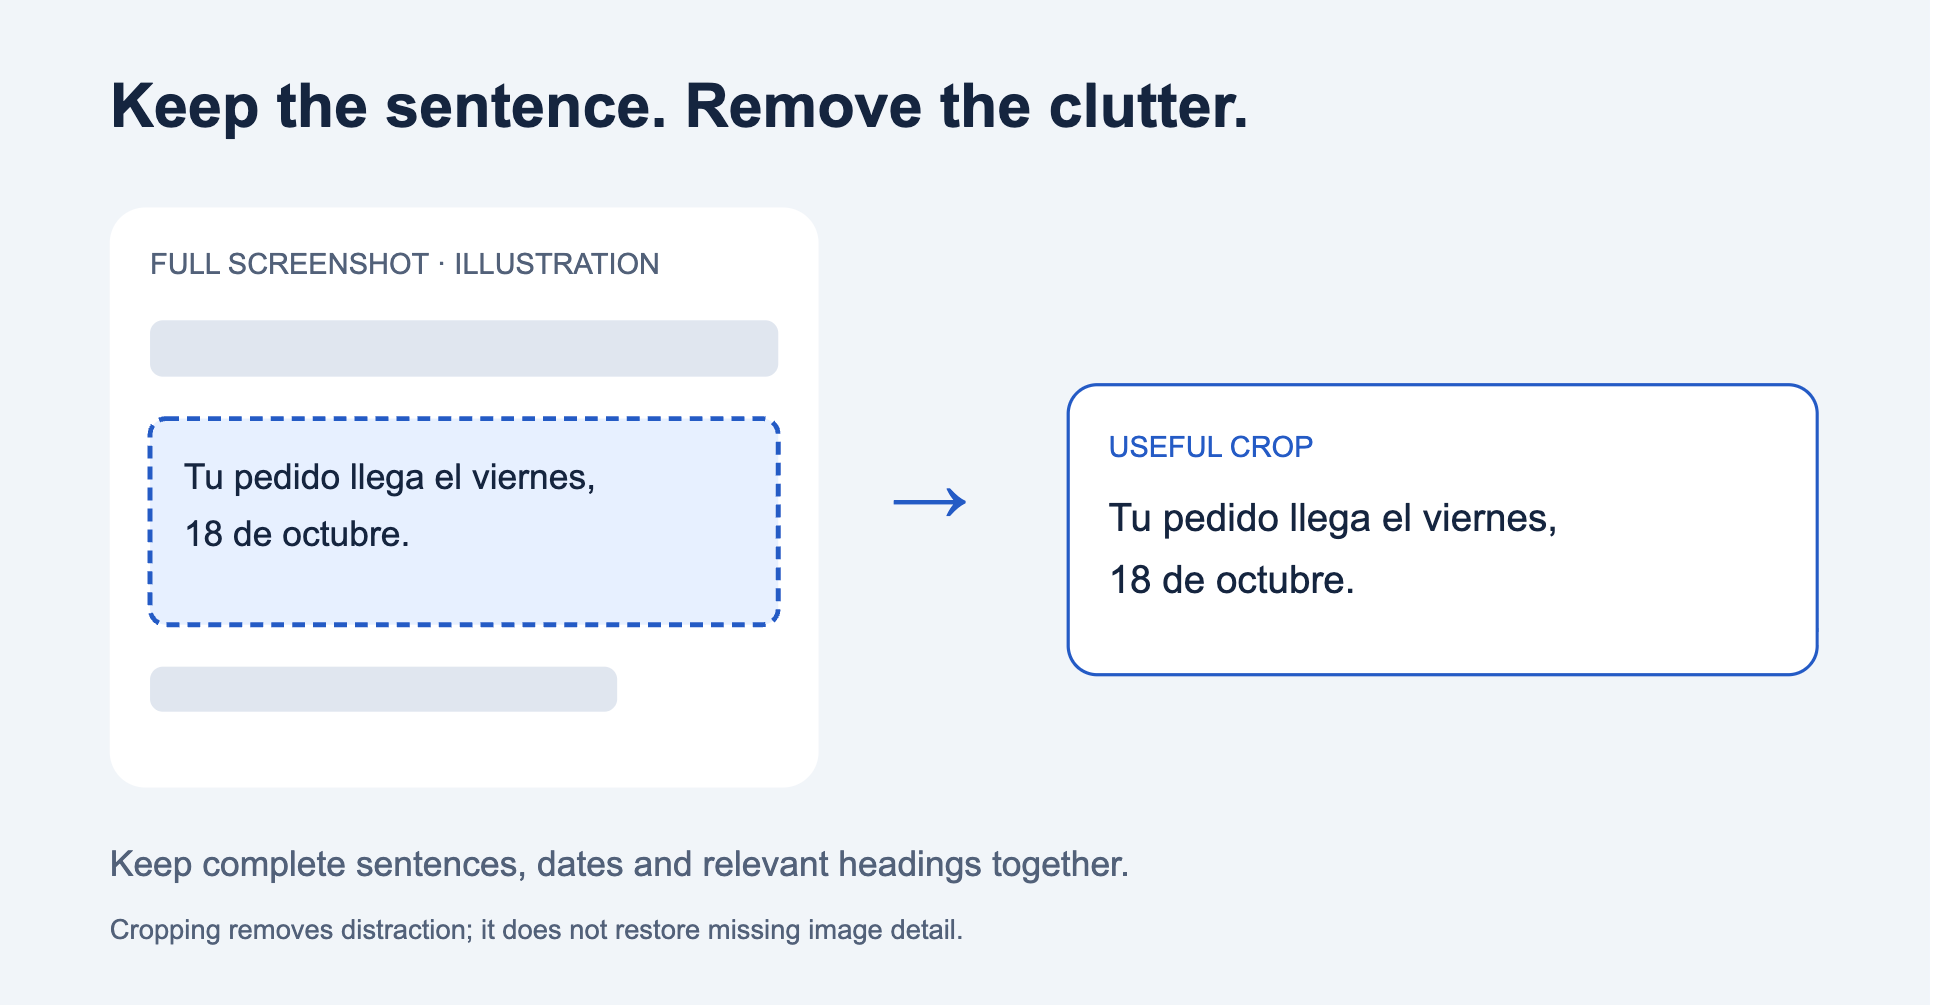Click "18 de octubre." inside the dashed box
Viewport: 1934px width, 1008px height.
click(x=297, y=534)
